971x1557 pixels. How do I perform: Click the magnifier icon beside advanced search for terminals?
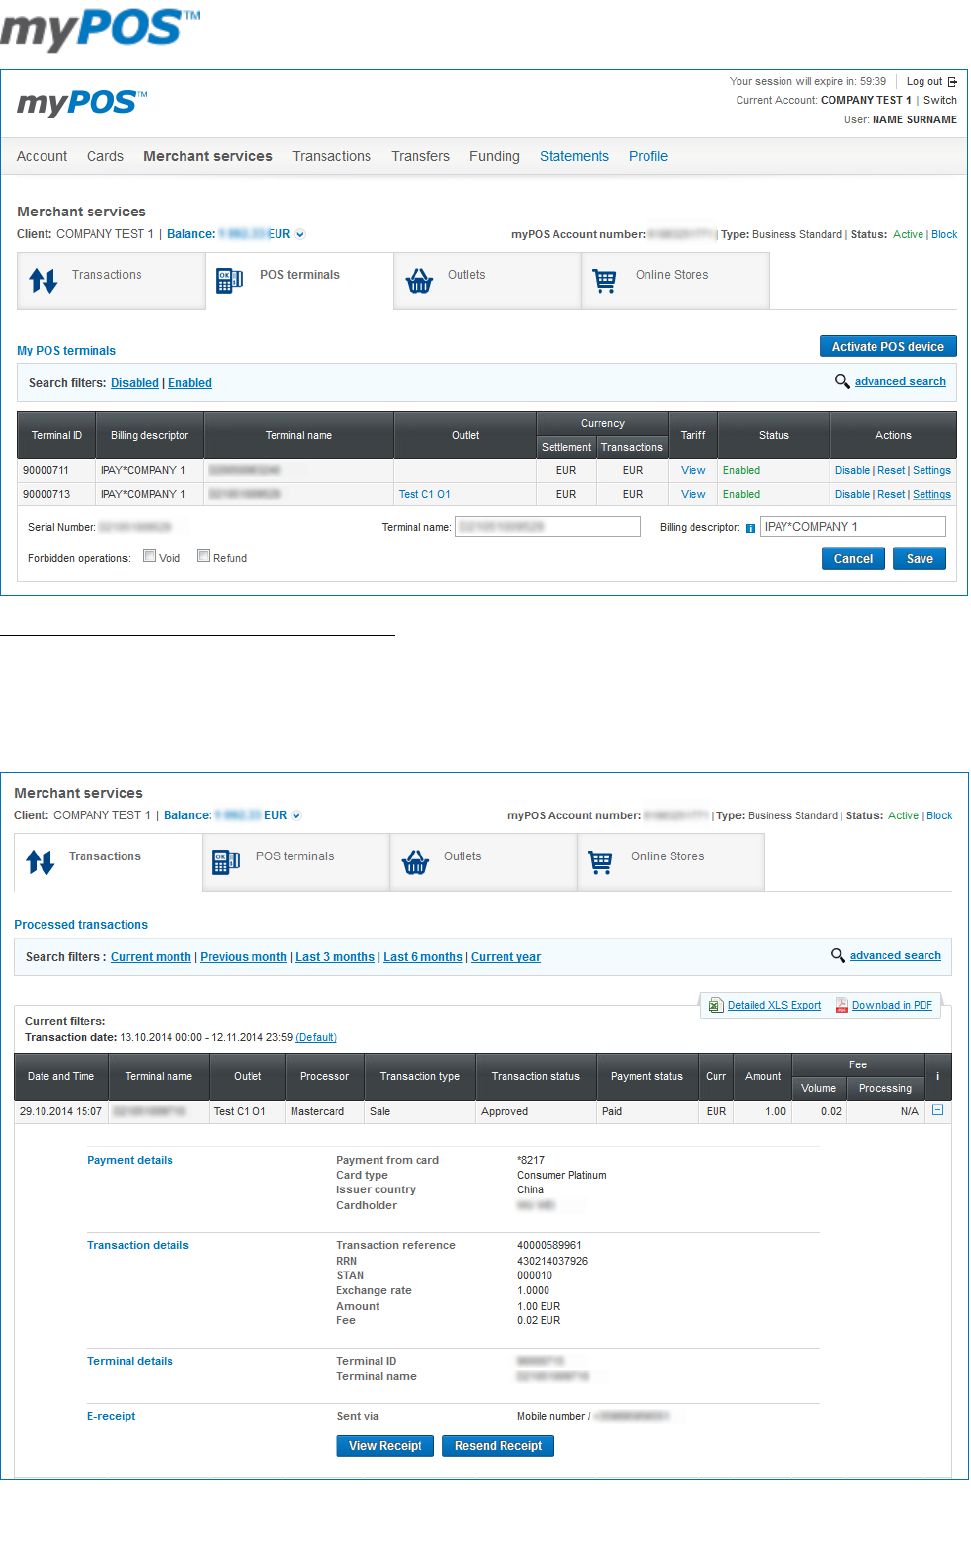pos(842,381)
